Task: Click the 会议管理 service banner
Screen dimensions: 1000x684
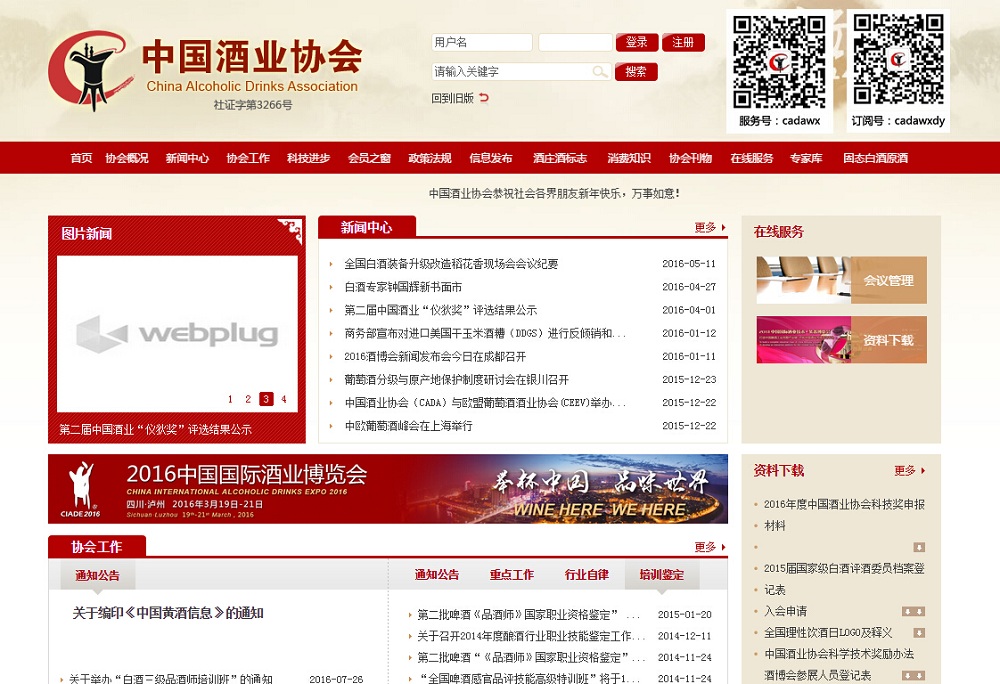Action: (x=841, y=280)
